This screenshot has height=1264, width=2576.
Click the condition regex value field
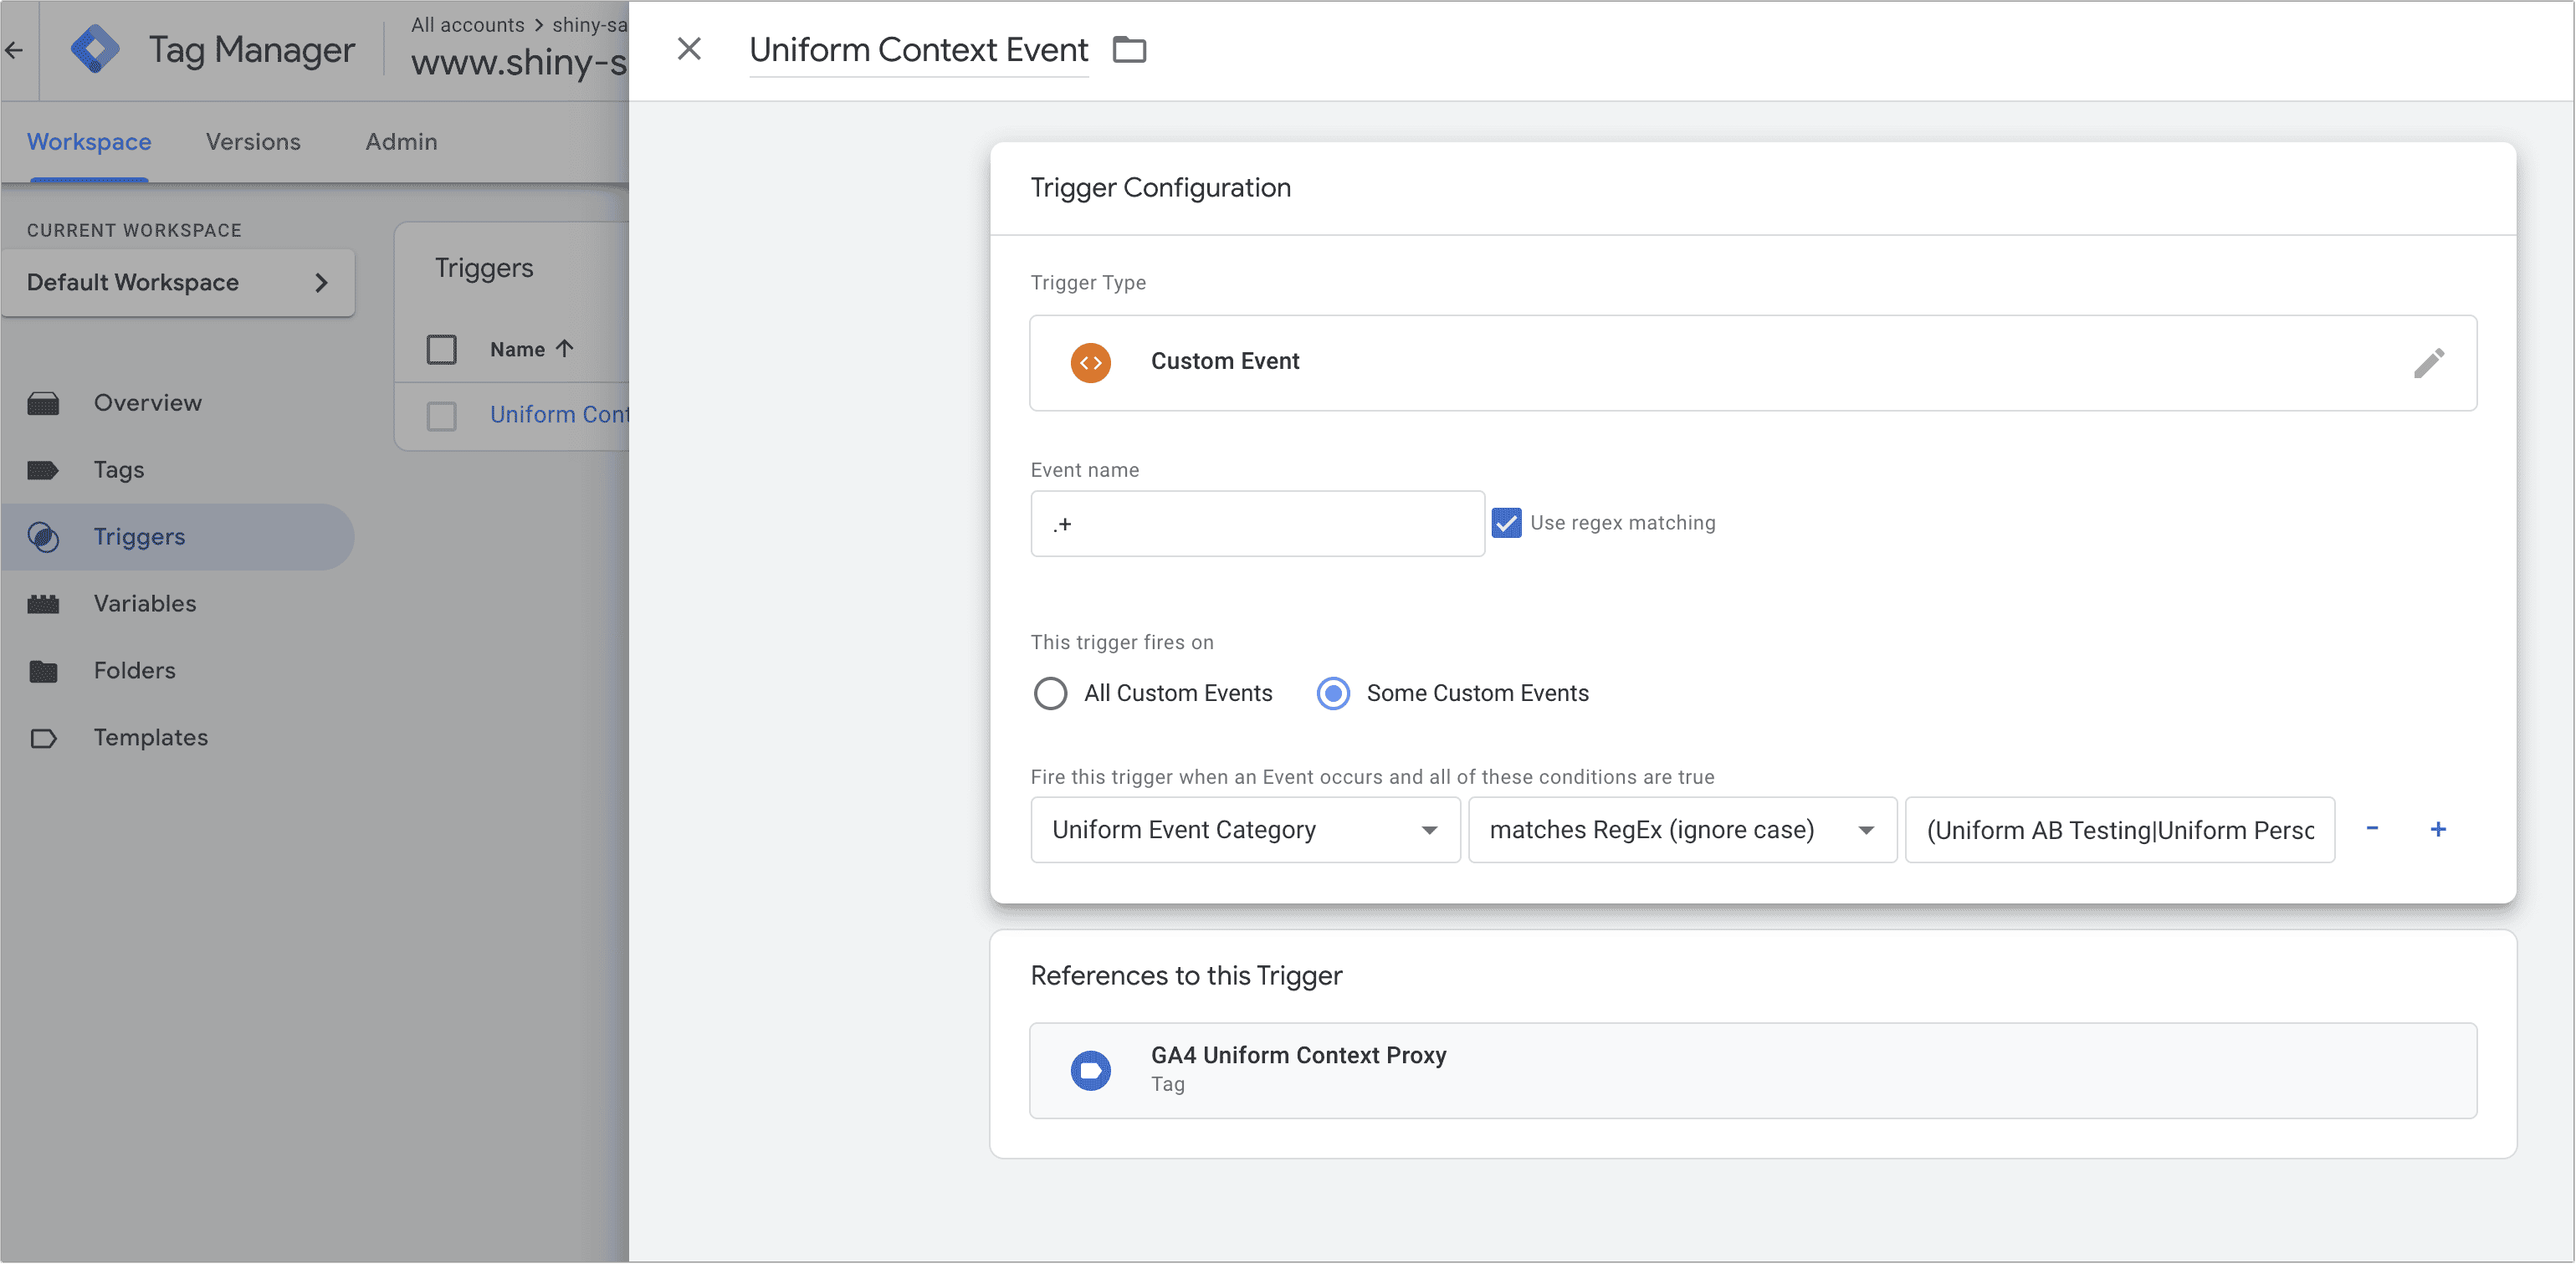2119,829
